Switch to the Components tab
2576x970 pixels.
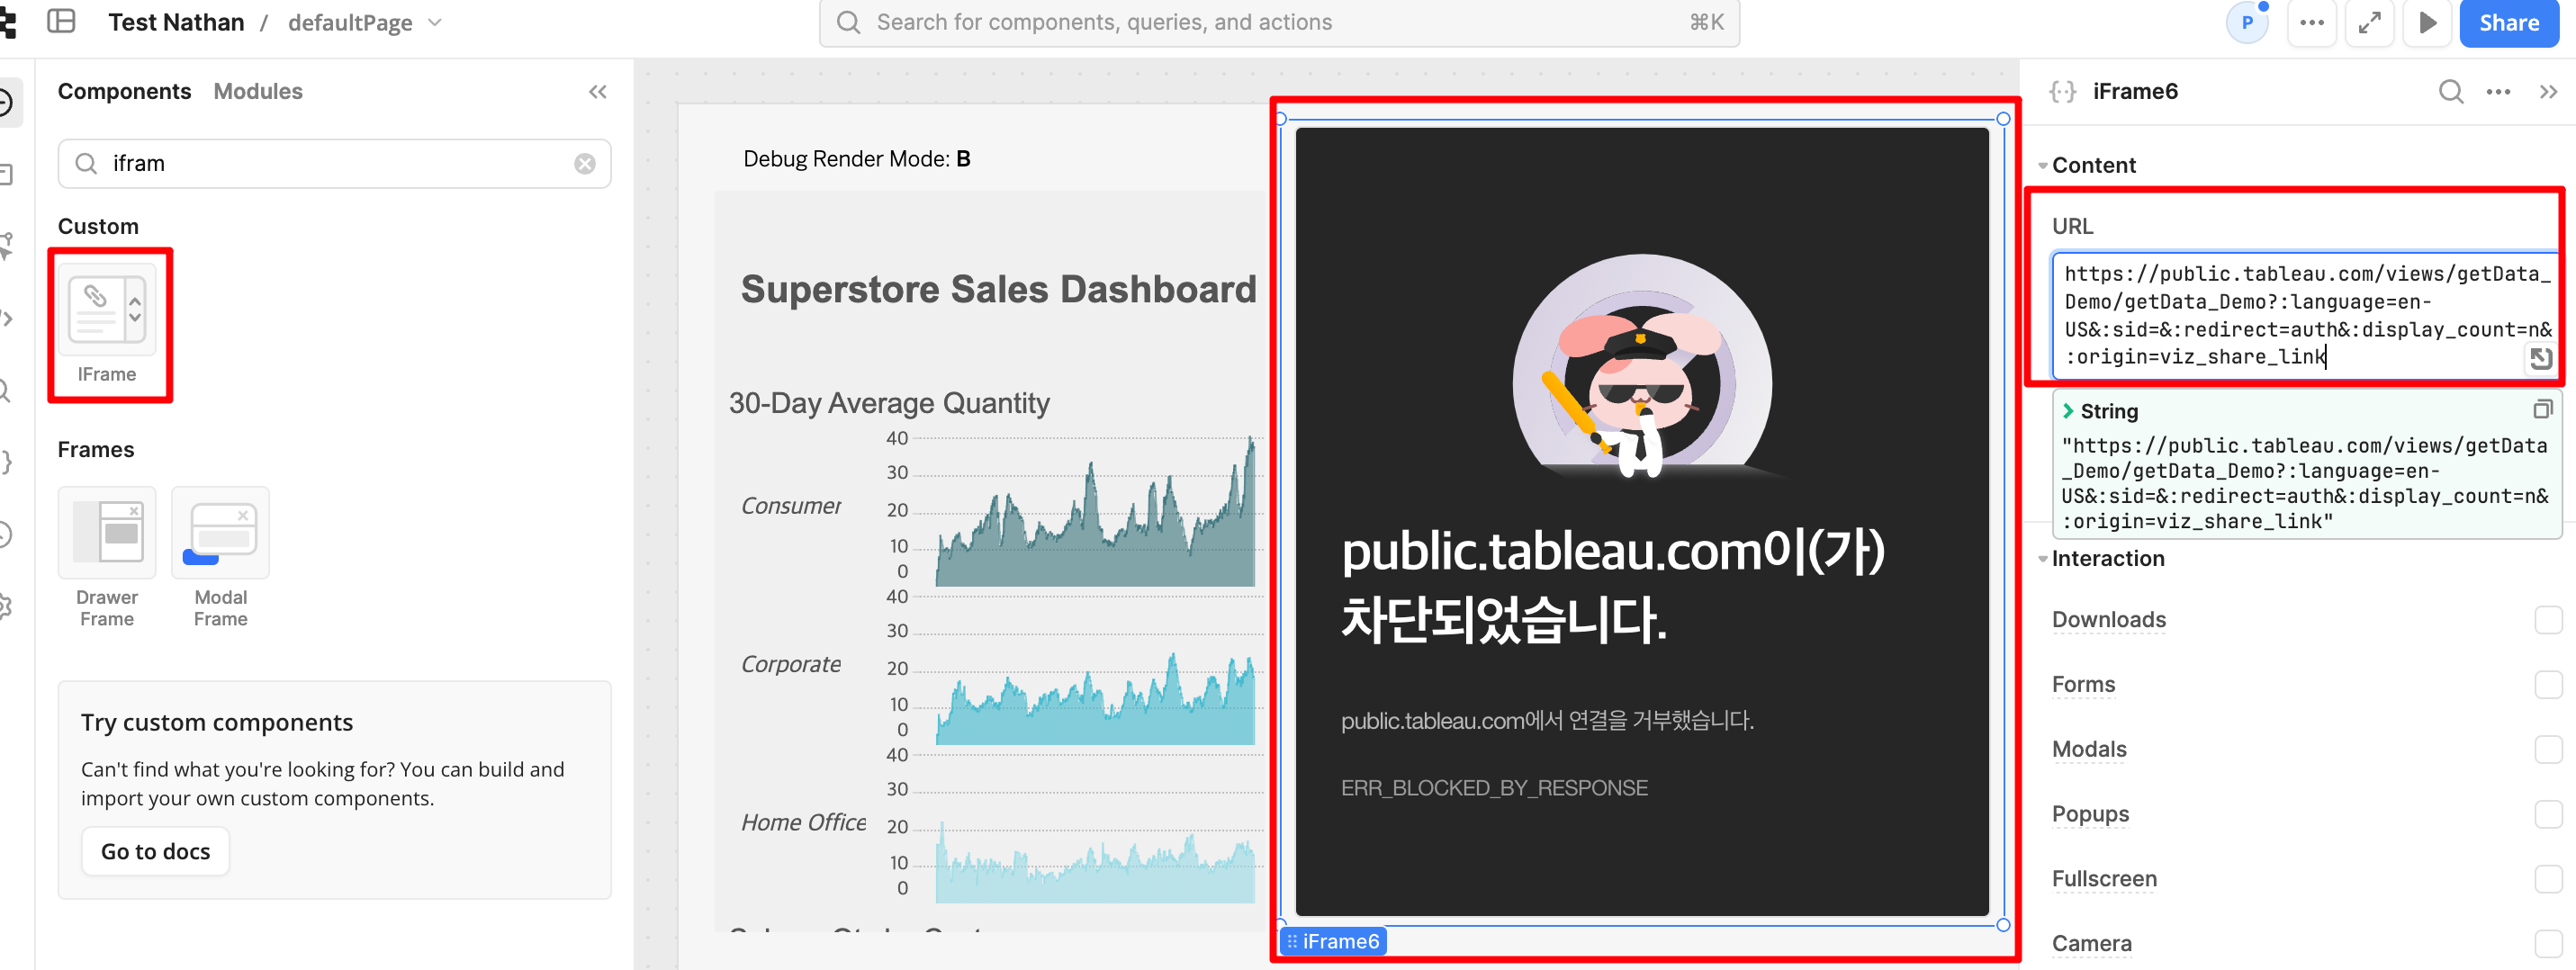click(124, 91)
